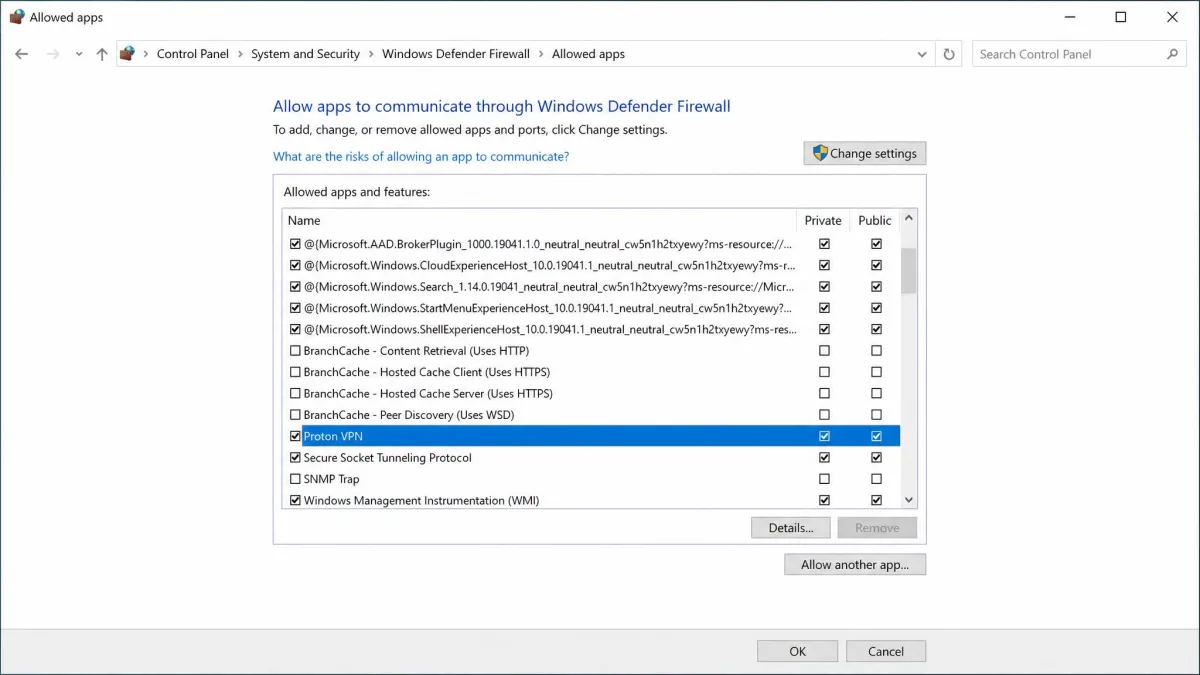Click the Refresh button in address bar
This screenshot has height=675, width=1200.
pyautogui.click(x=949, y=54)
